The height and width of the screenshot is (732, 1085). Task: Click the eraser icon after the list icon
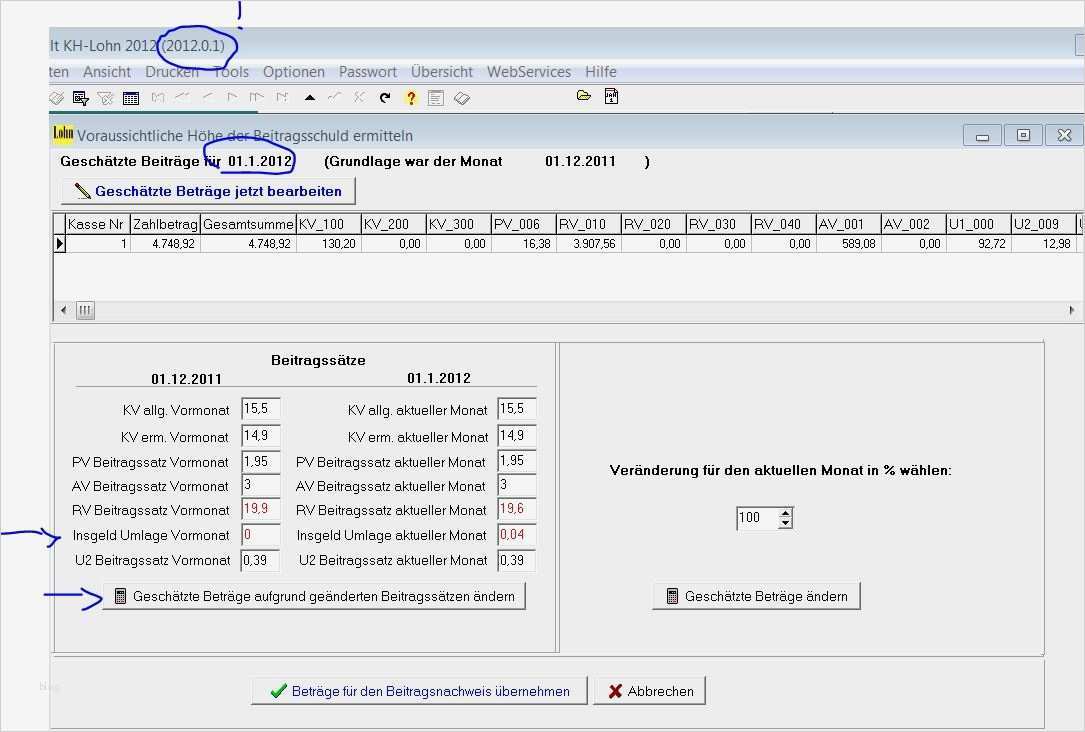coord(462,98)
